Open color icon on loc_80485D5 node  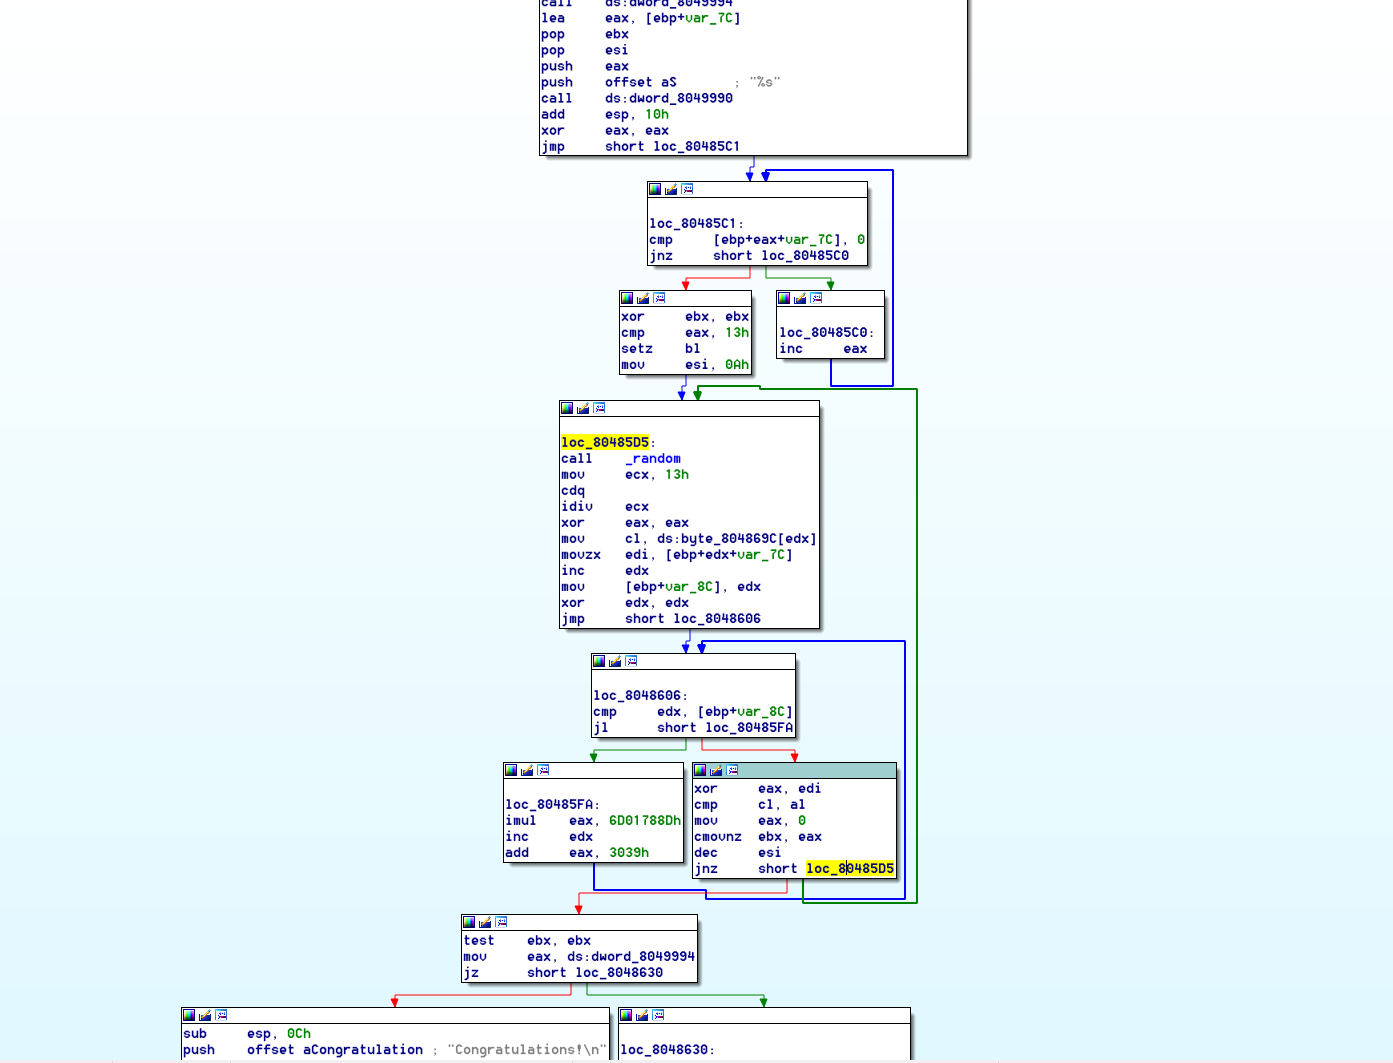pyautogui.click(x=567, y=408)
